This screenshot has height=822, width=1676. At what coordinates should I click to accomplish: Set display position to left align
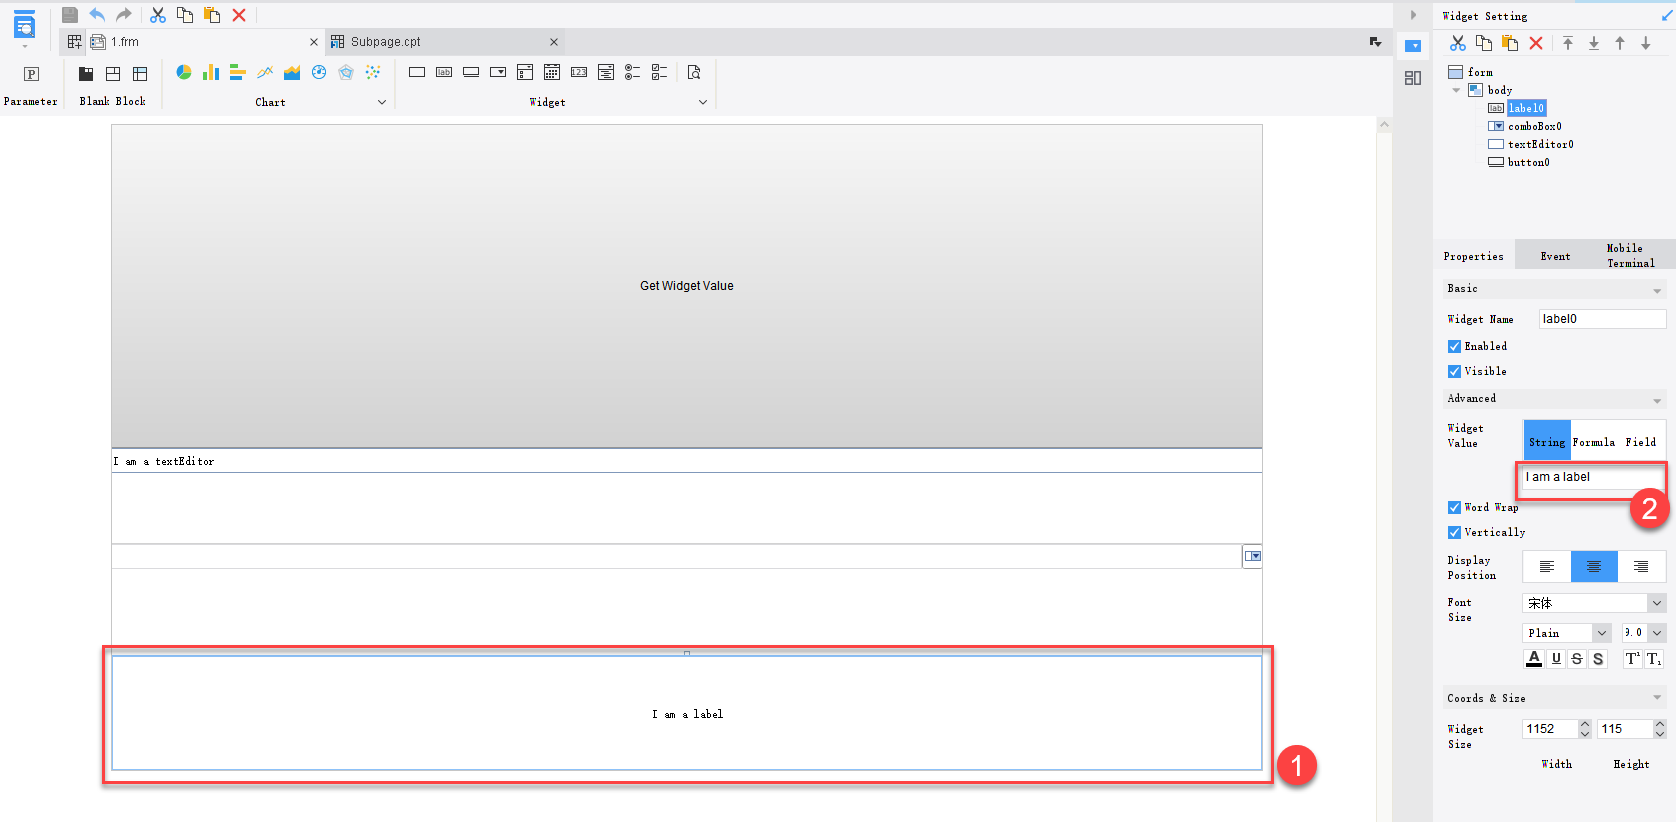tap(1547, 566)
